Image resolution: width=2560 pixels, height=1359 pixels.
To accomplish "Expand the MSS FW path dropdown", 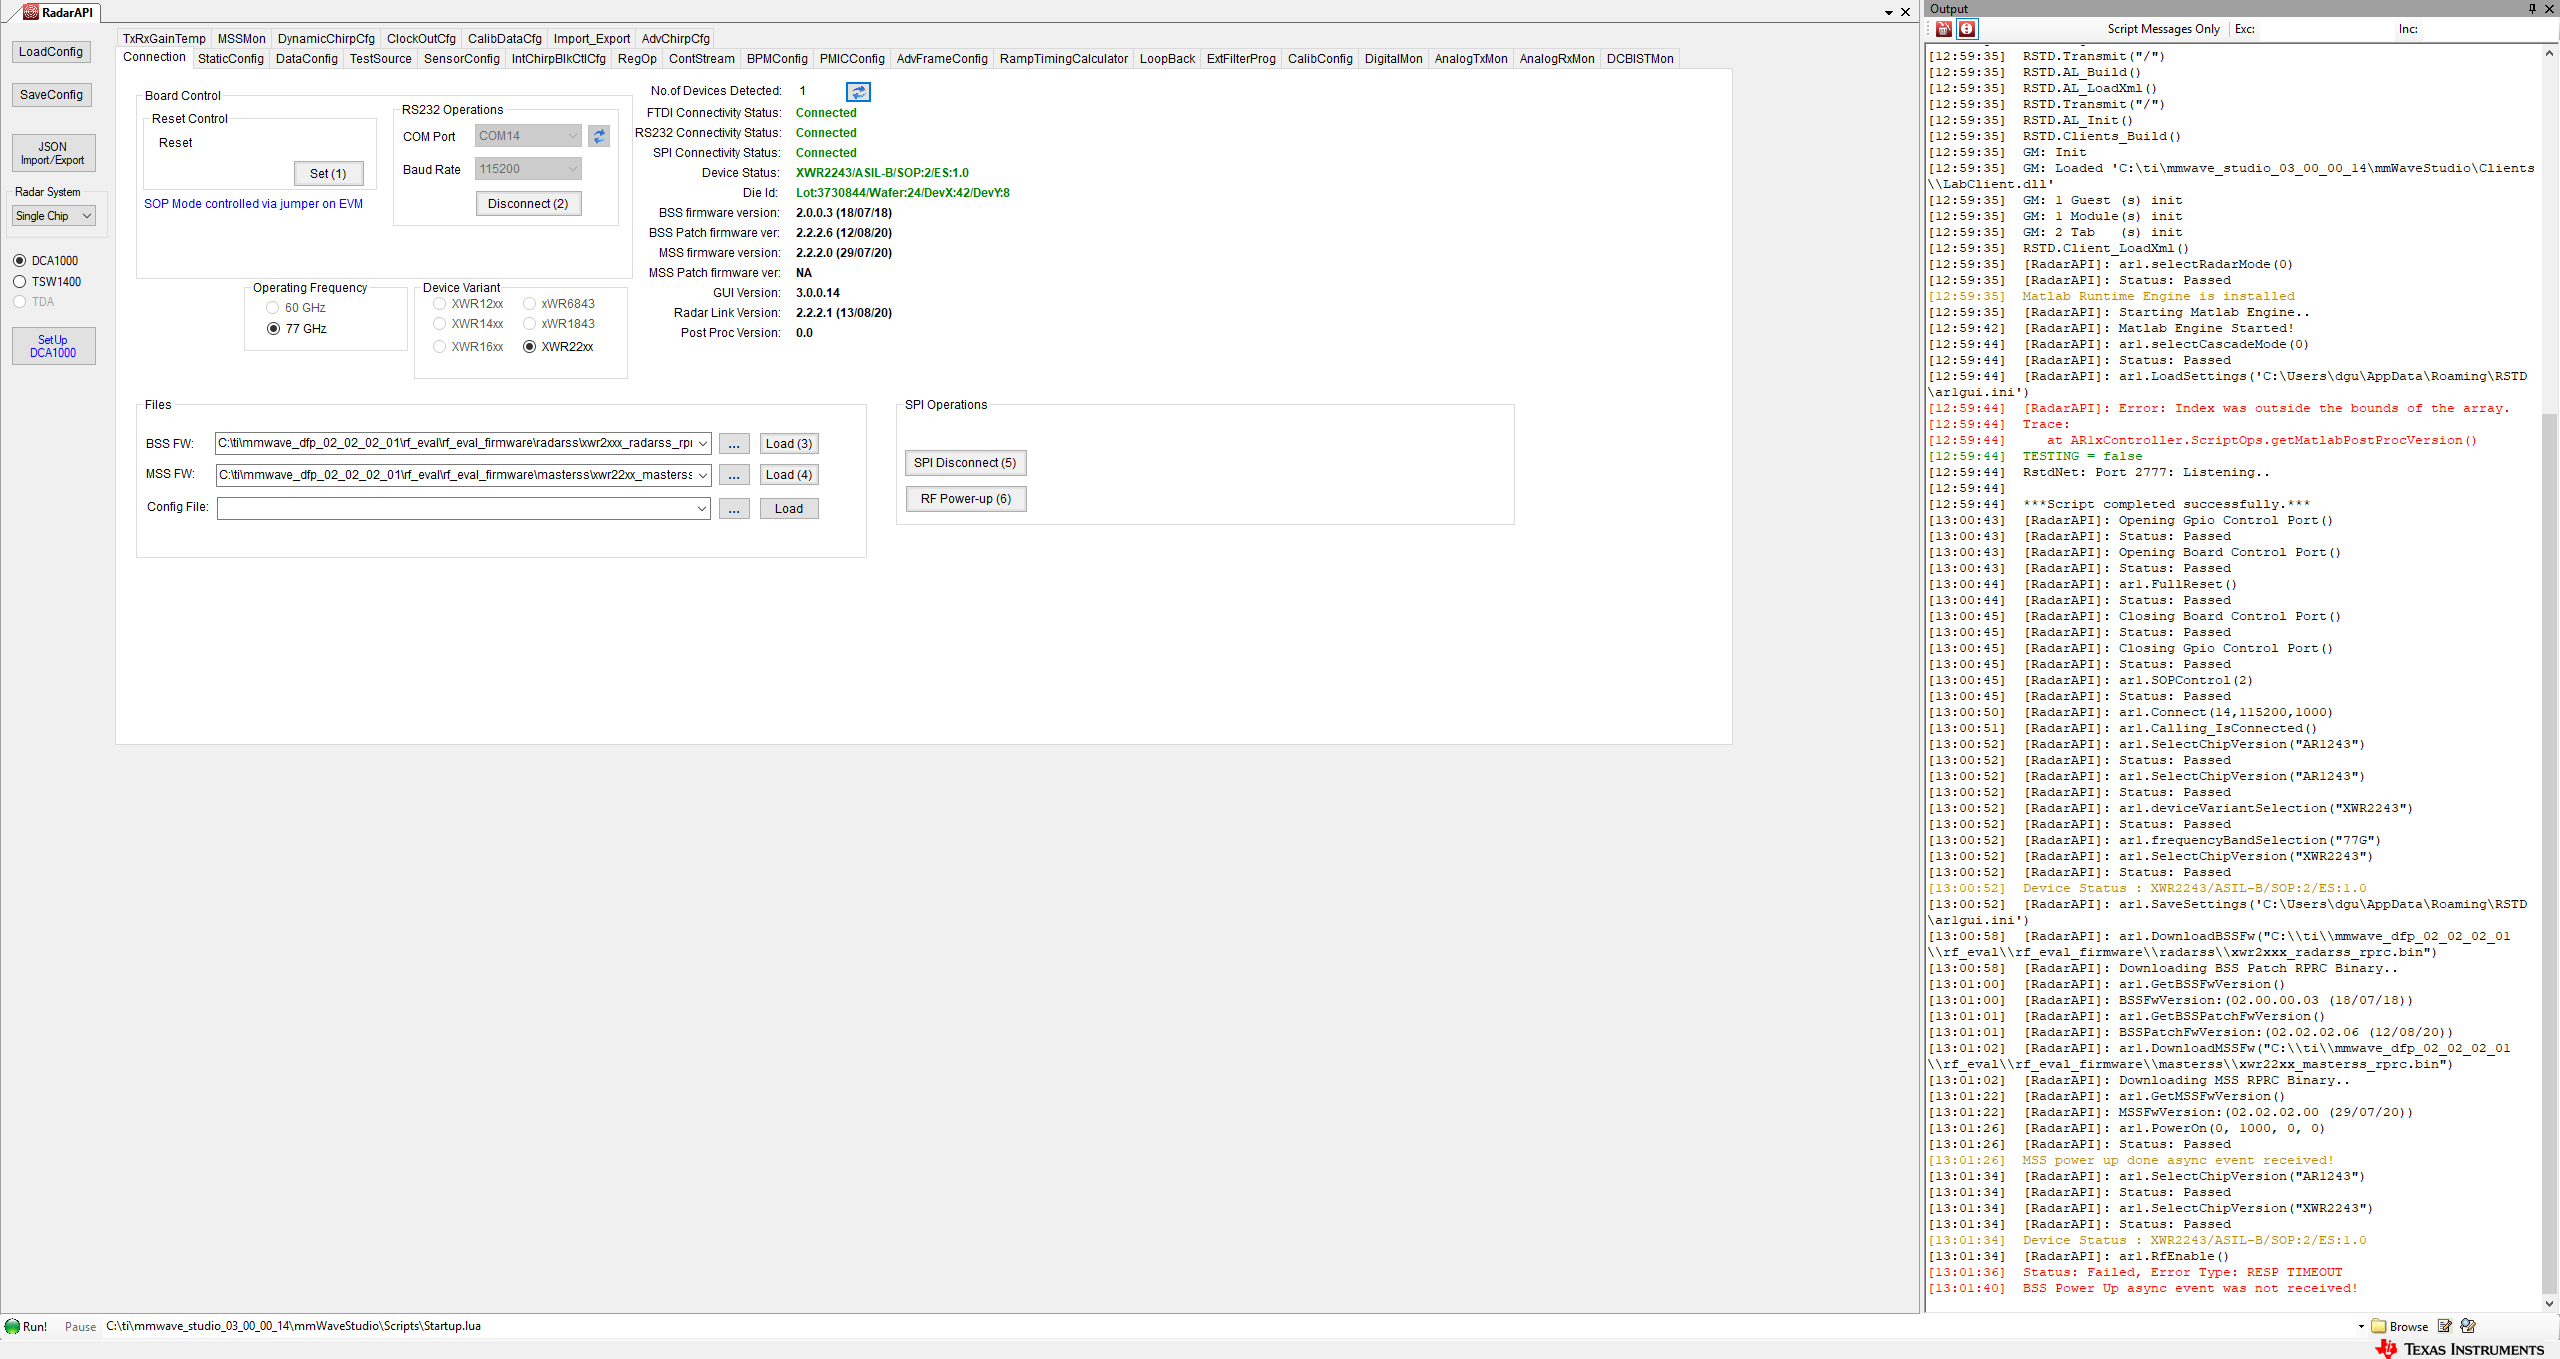I will (x=703, y=475).
